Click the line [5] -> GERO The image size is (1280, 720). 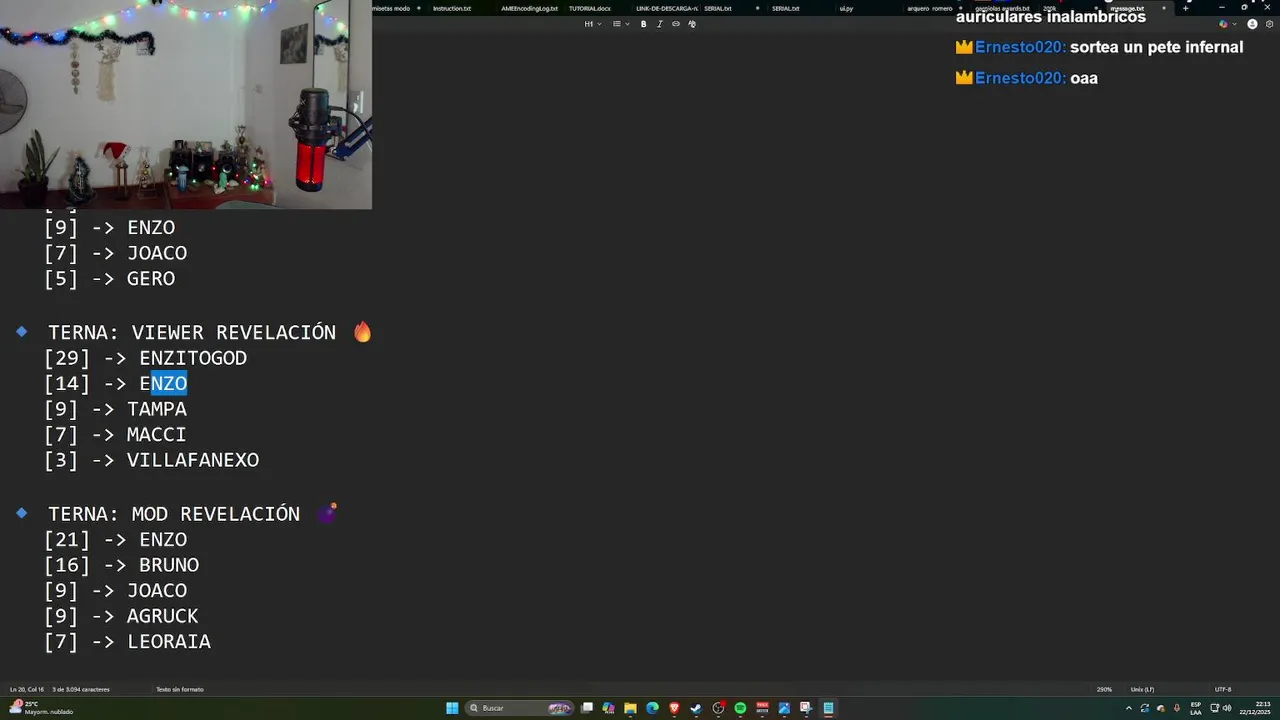click(109, 278)
